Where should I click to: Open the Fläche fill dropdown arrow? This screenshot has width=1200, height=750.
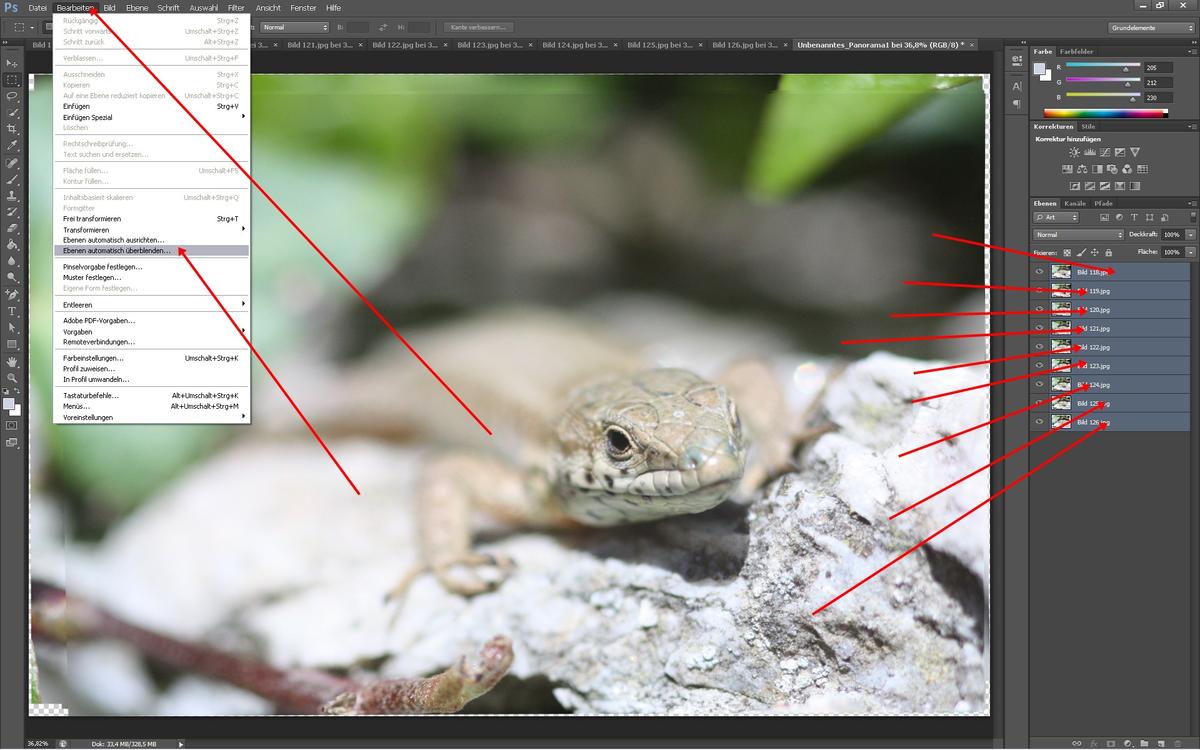1190,252
